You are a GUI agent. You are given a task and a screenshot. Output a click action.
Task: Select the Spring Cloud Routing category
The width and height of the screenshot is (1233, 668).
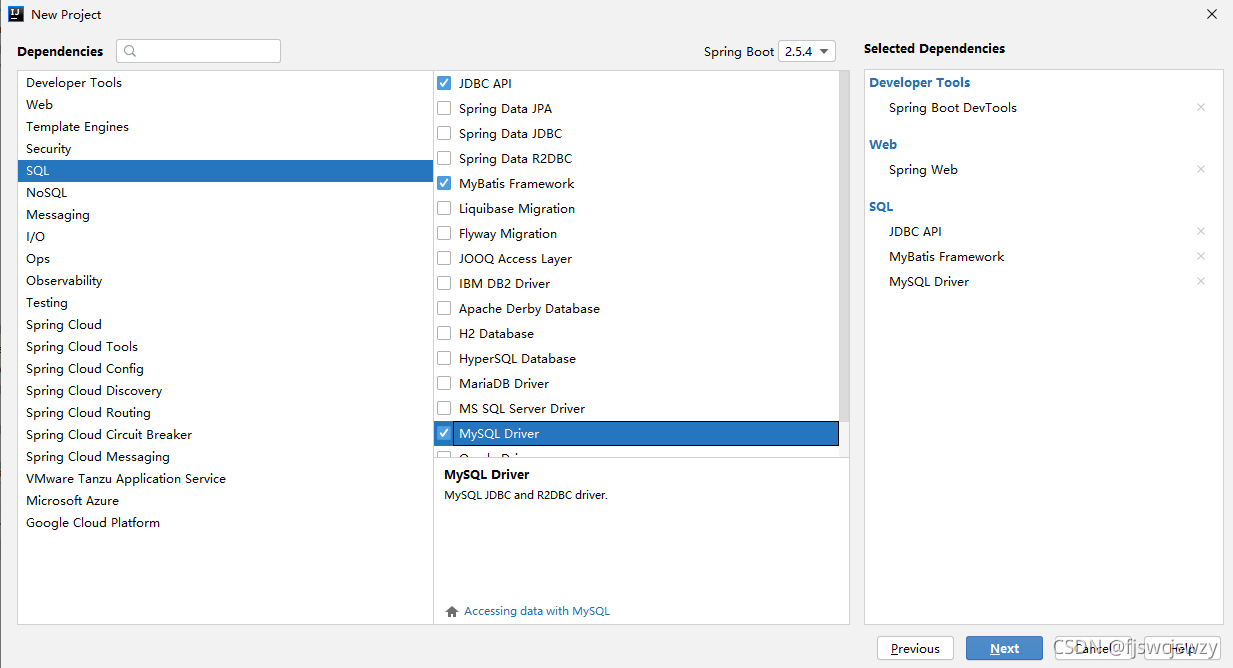click(x=225, y=412)
